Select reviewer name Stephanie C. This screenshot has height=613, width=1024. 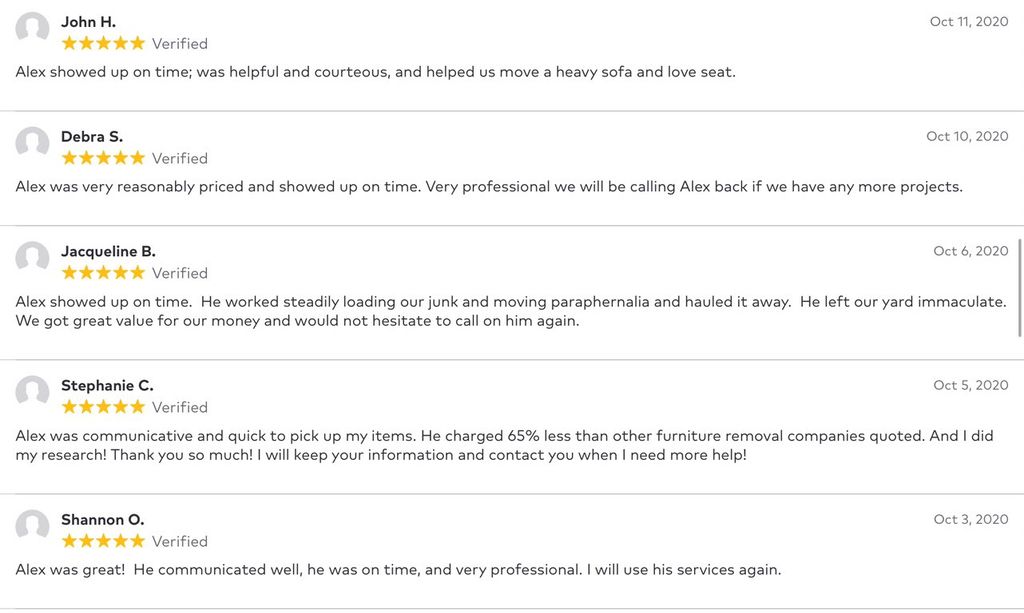pyautogui.click(x=108, y=386)
